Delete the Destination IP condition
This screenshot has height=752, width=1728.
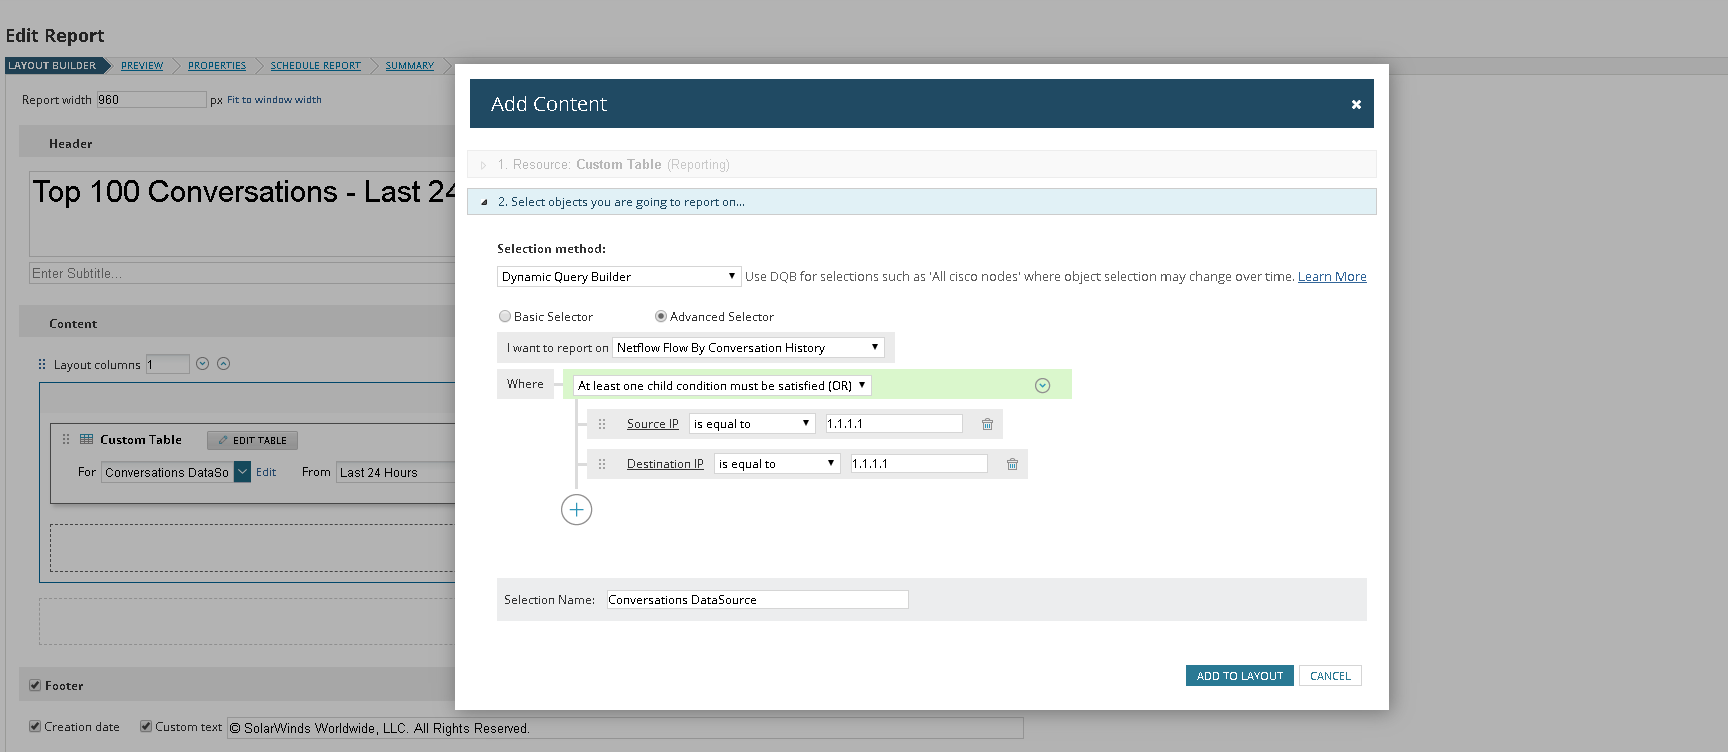click(x=1012, y=464)
